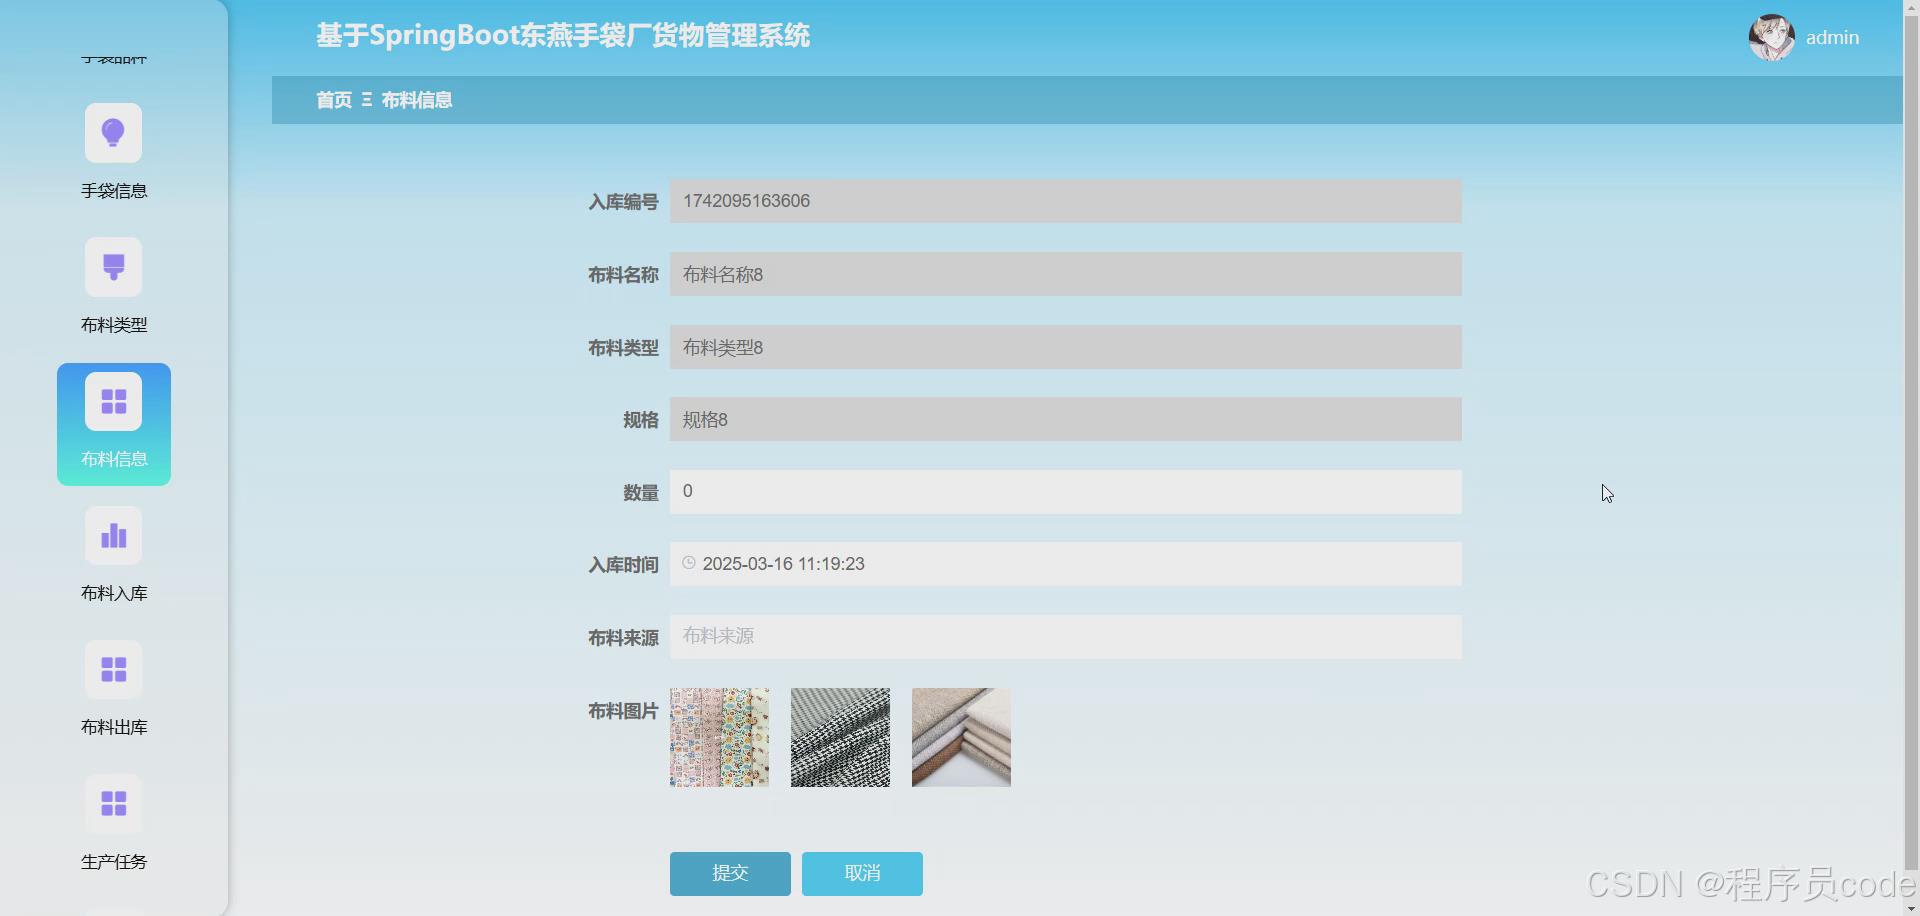Navigate to 首页 in the breadcrumb
The height and width of the screenshot is (916, 1920).
[332, 100]
